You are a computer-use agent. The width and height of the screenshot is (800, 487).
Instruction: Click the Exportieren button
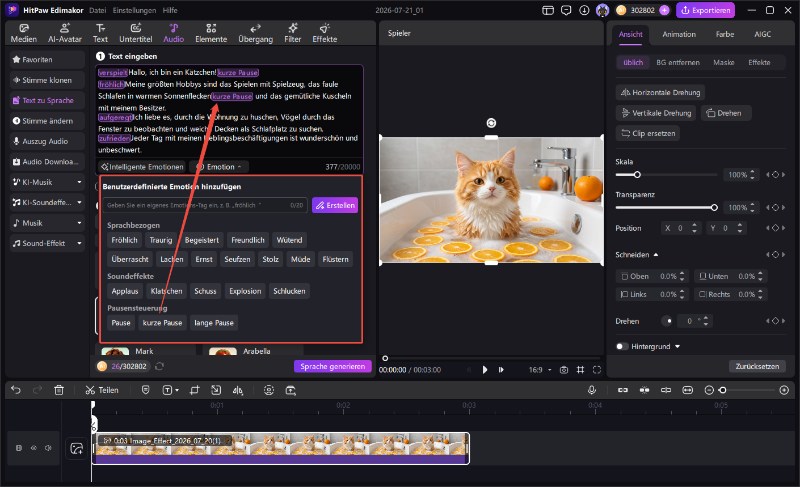706,10
